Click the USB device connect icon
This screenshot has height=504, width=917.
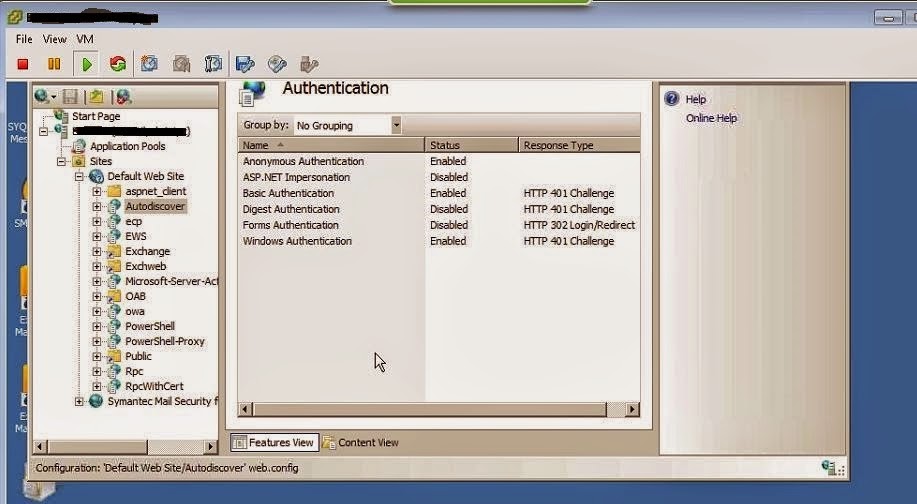pos(308,64)
